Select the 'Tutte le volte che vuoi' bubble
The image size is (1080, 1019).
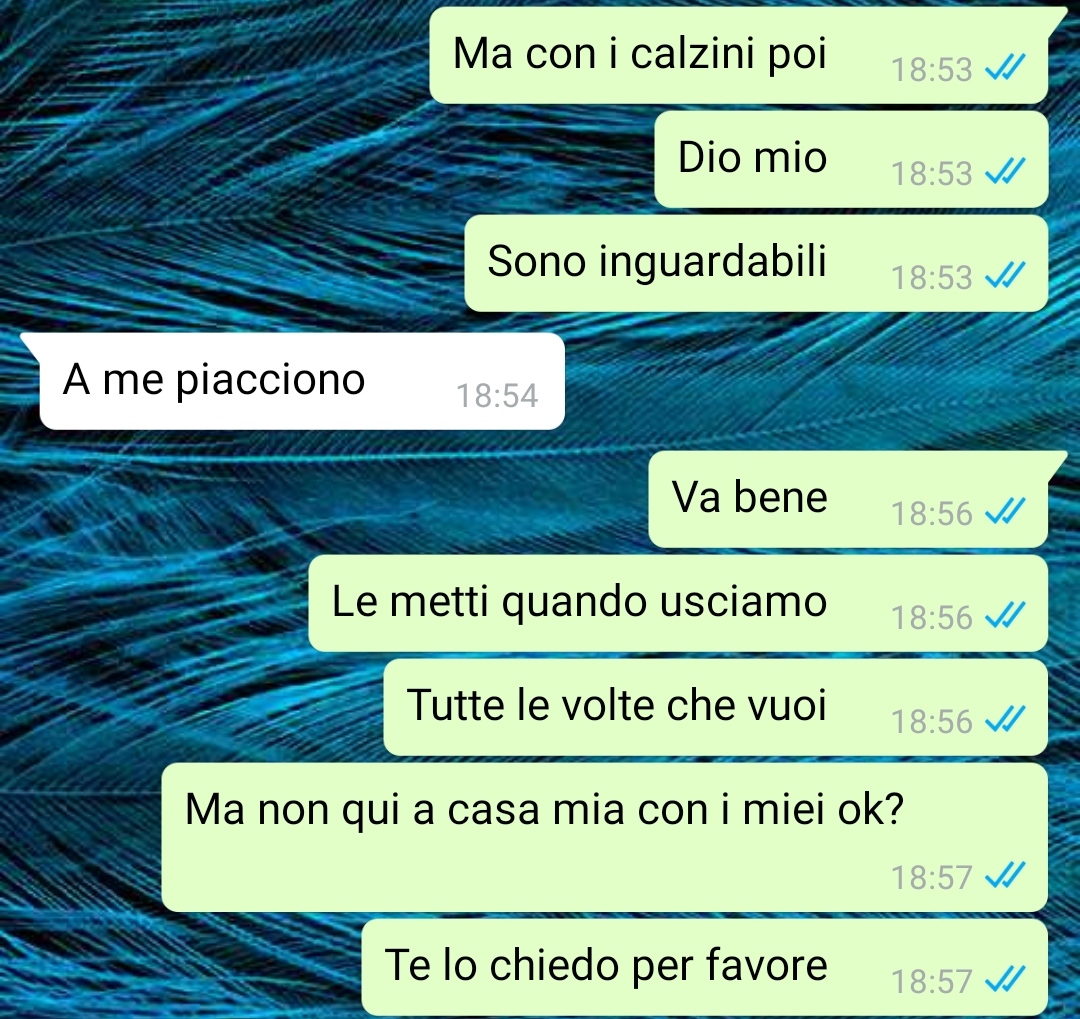[x=716, y=708]
